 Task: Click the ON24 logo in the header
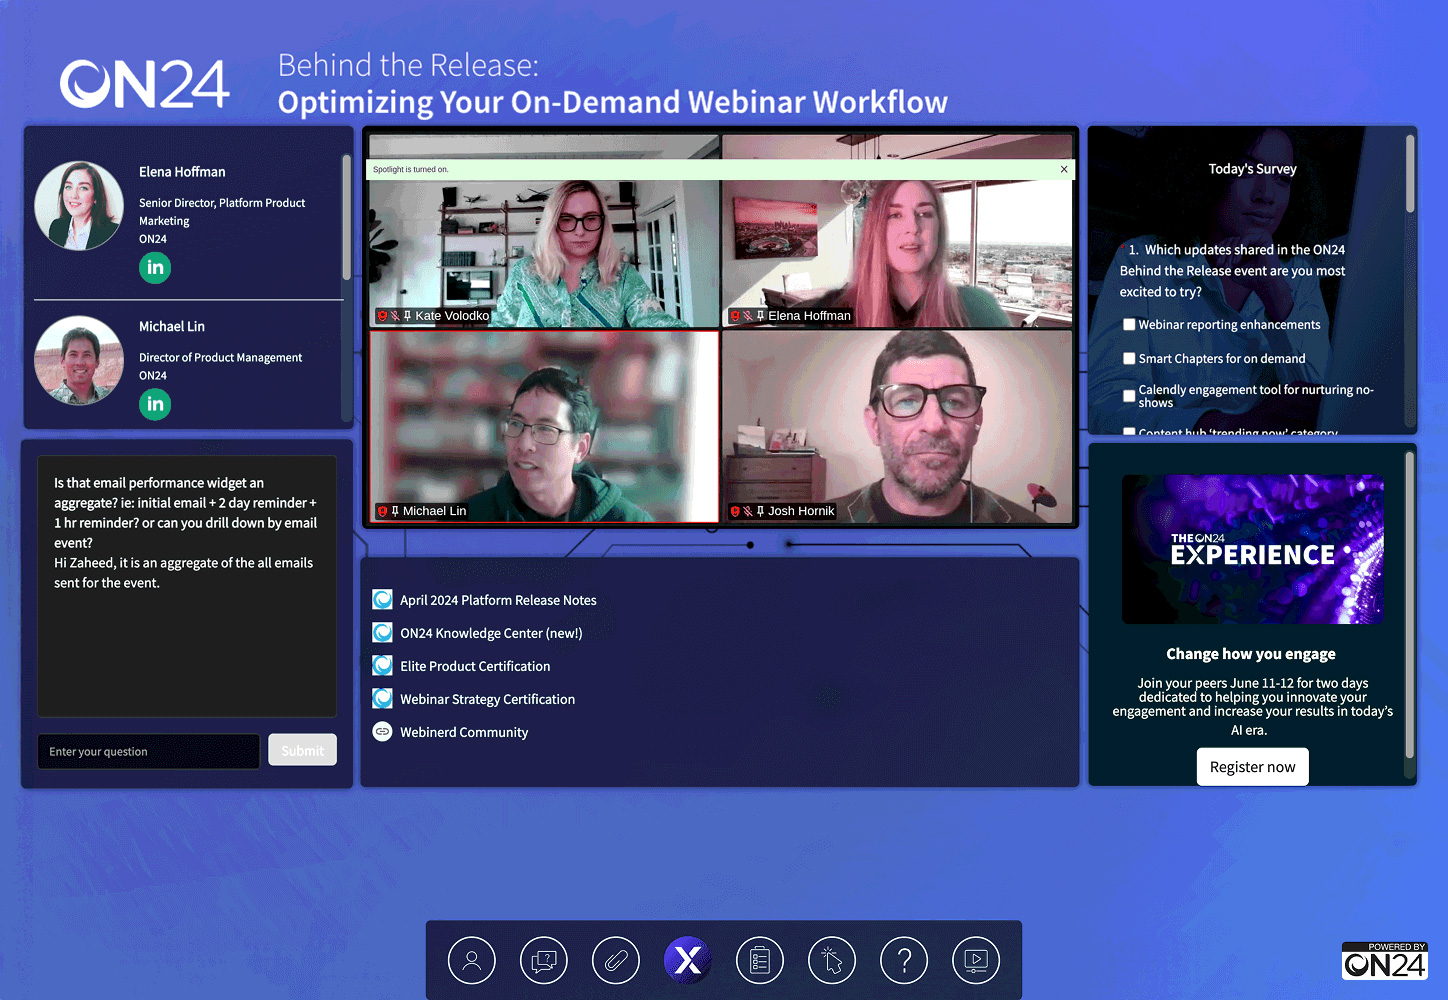(145, 84)
